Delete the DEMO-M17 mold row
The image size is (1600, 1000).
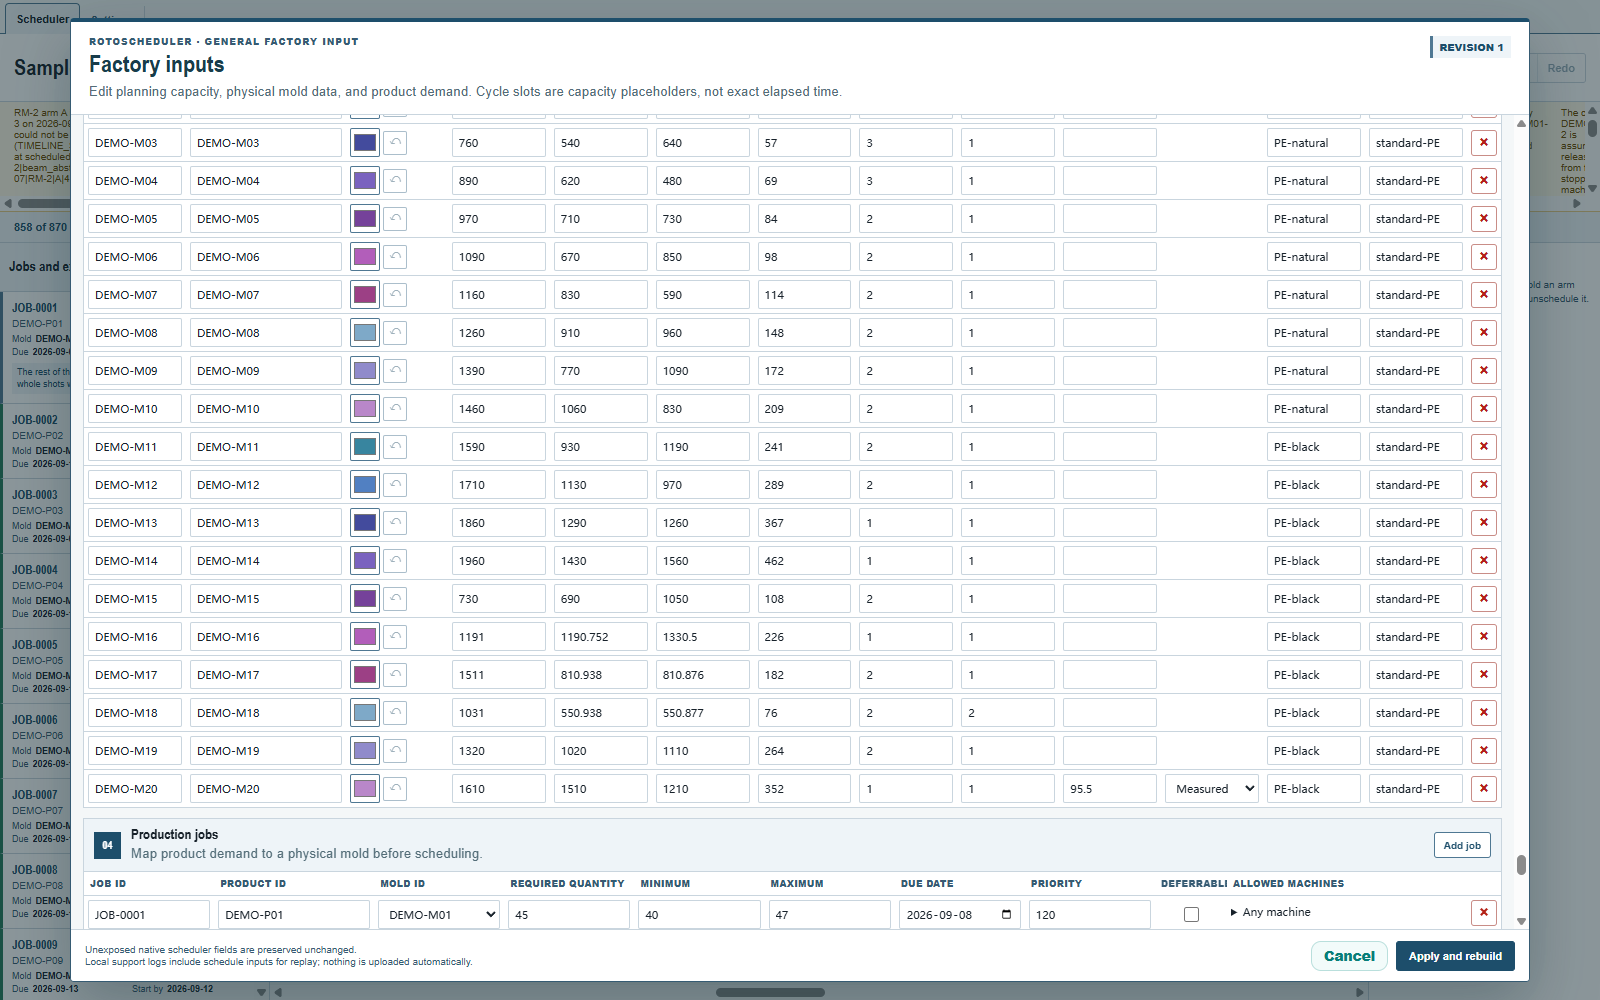pos(1483,675)
